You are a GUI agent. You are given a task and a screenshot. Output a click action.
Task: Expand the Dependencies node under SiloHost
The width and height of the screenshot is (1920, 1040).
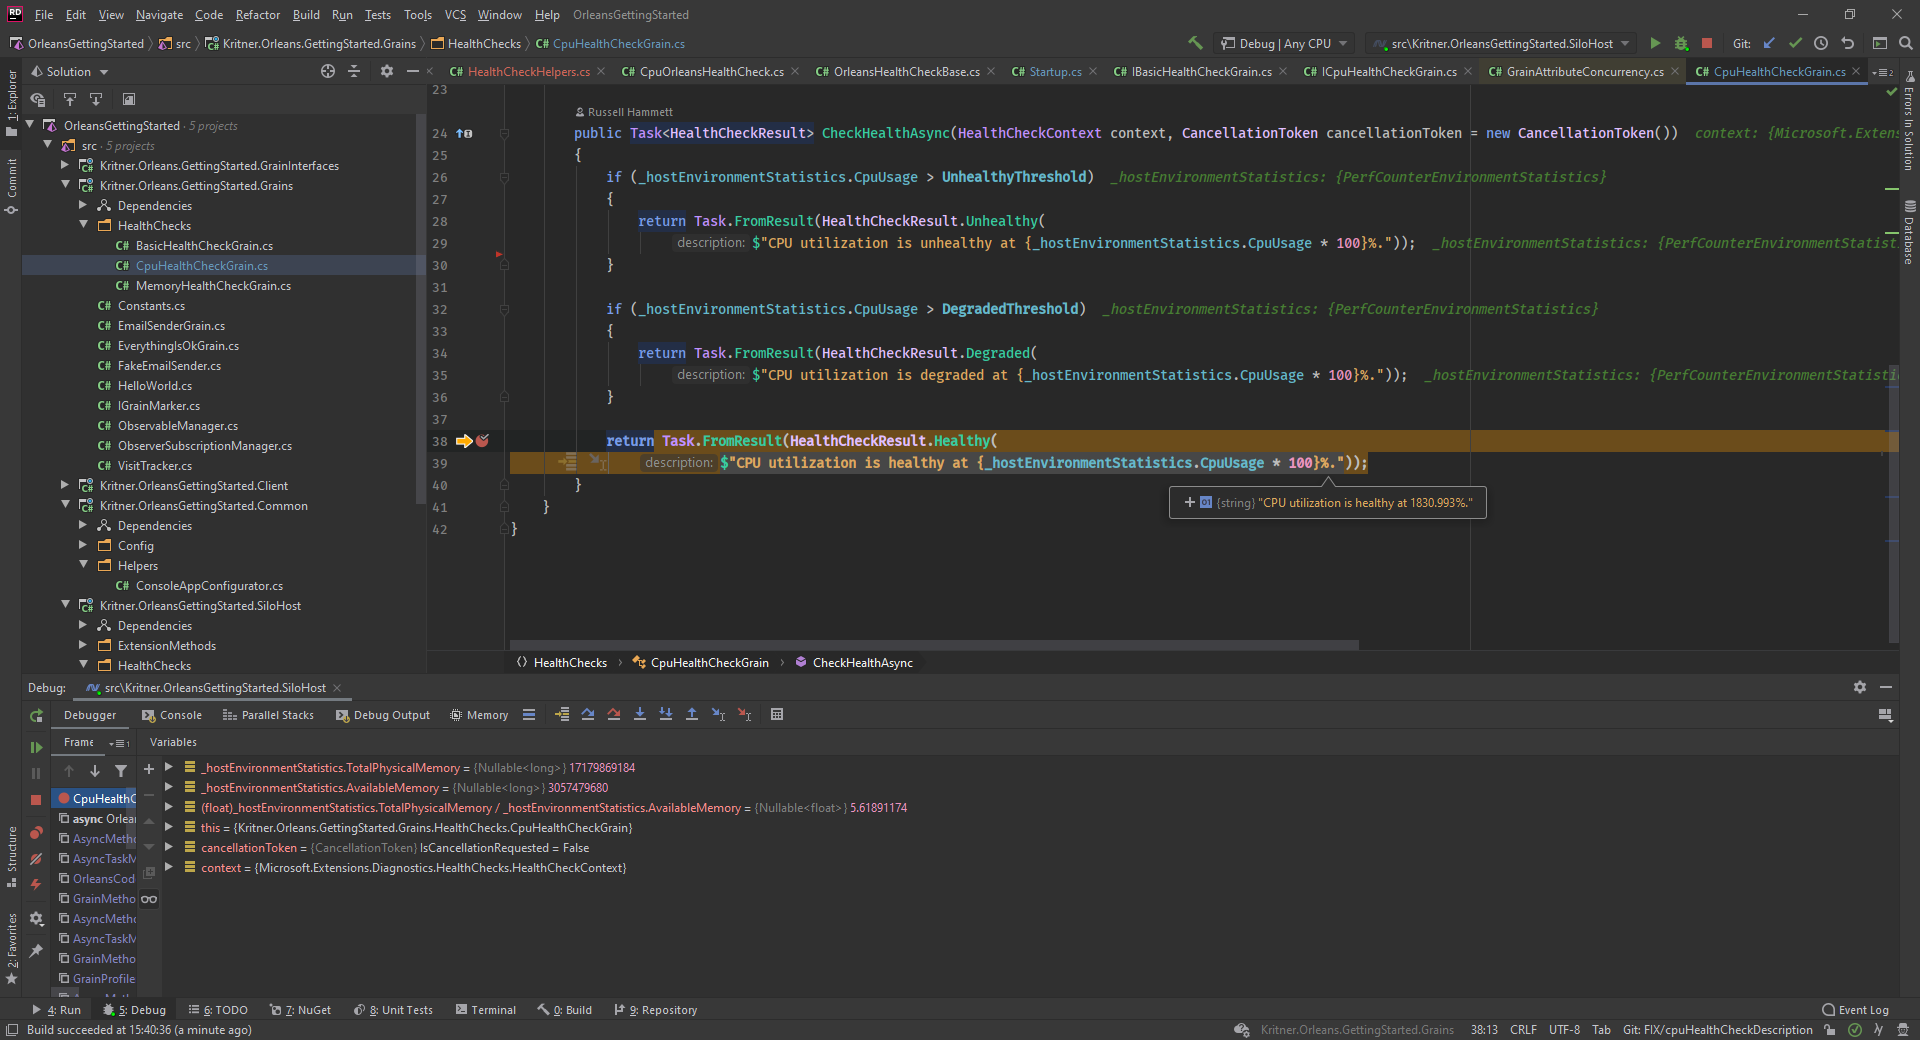82,625
